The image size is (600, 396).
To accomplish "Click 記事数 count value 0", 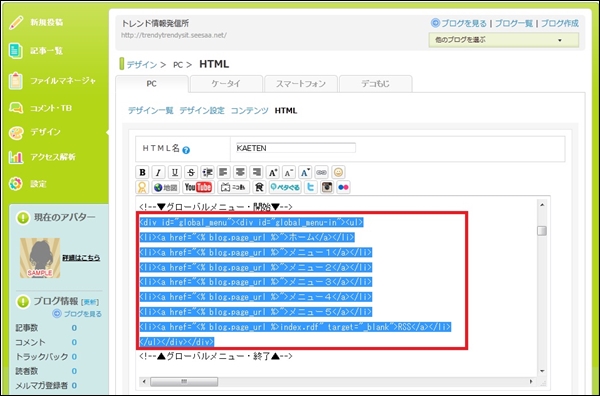I will (x=74, y=328).
